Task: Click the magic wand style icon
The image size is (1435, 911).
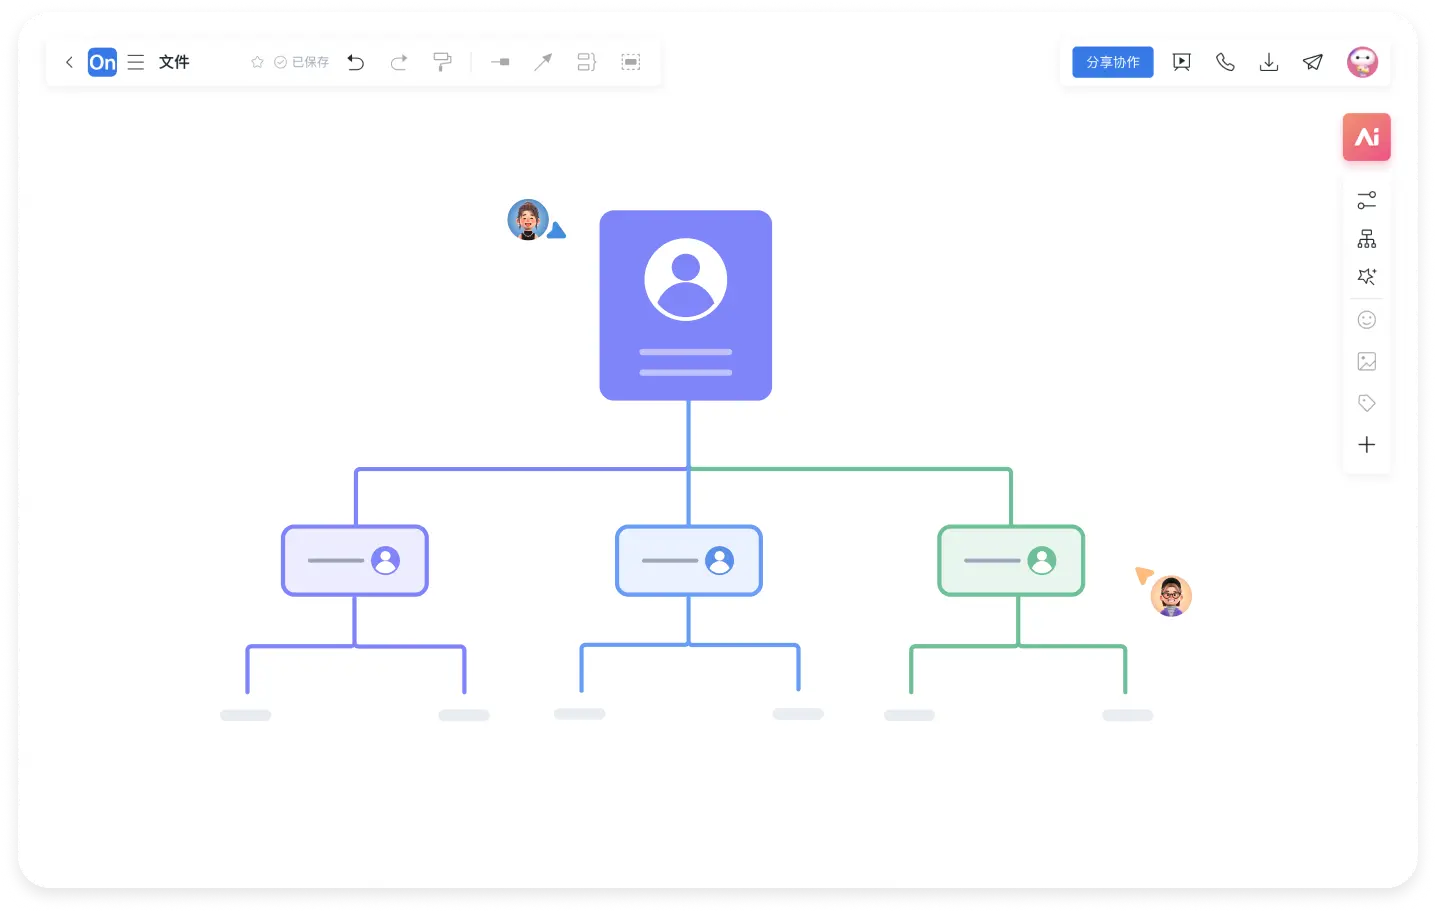Action: tap(1366, 277)
